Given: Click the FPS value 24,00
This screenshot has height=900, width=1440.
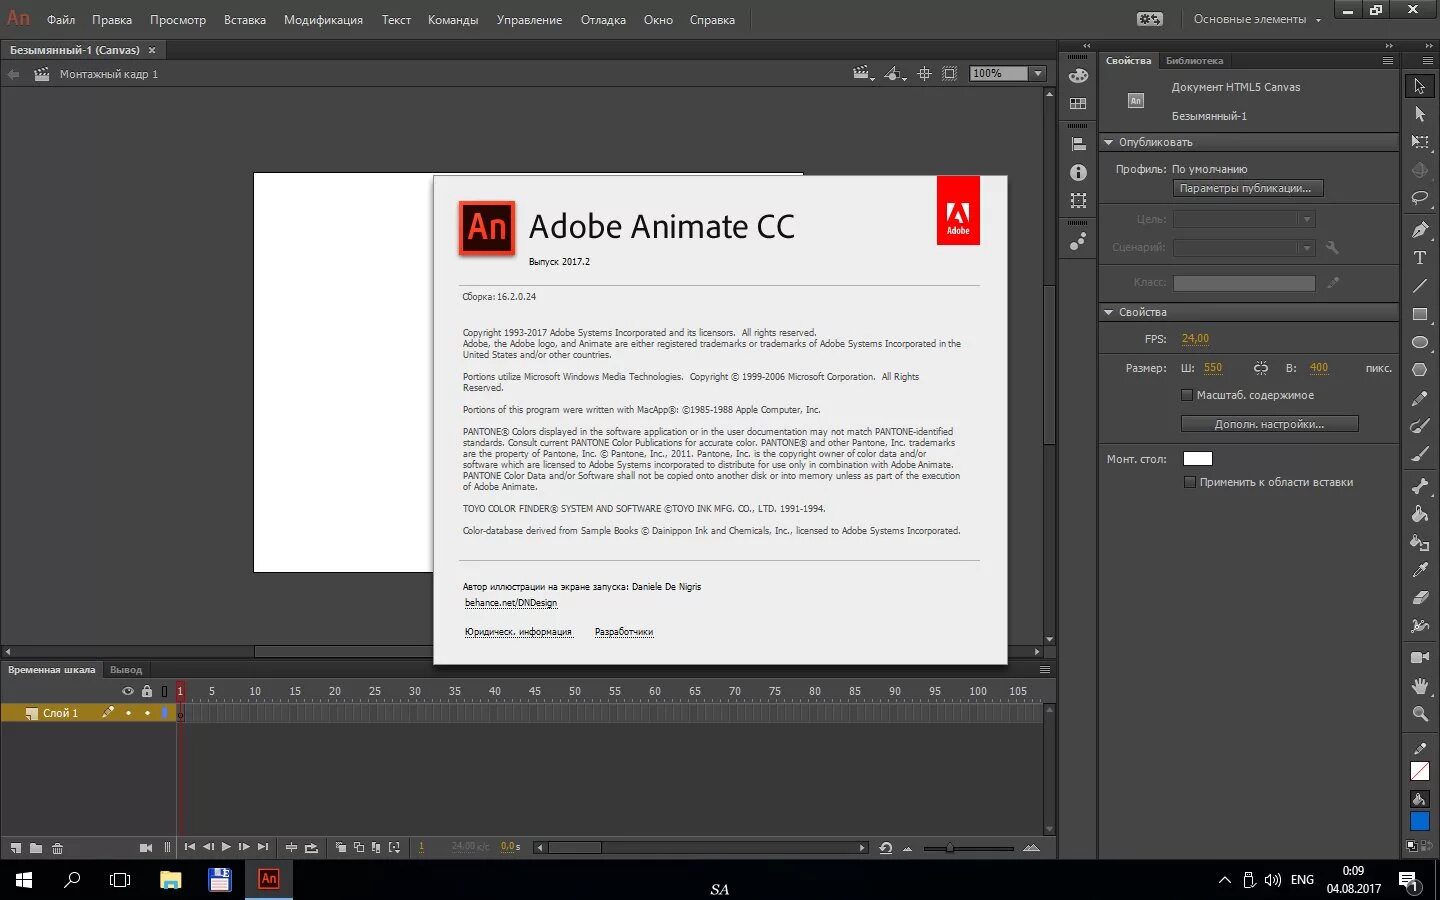Looking at the screenshot, I should [x=1195, y=339].
